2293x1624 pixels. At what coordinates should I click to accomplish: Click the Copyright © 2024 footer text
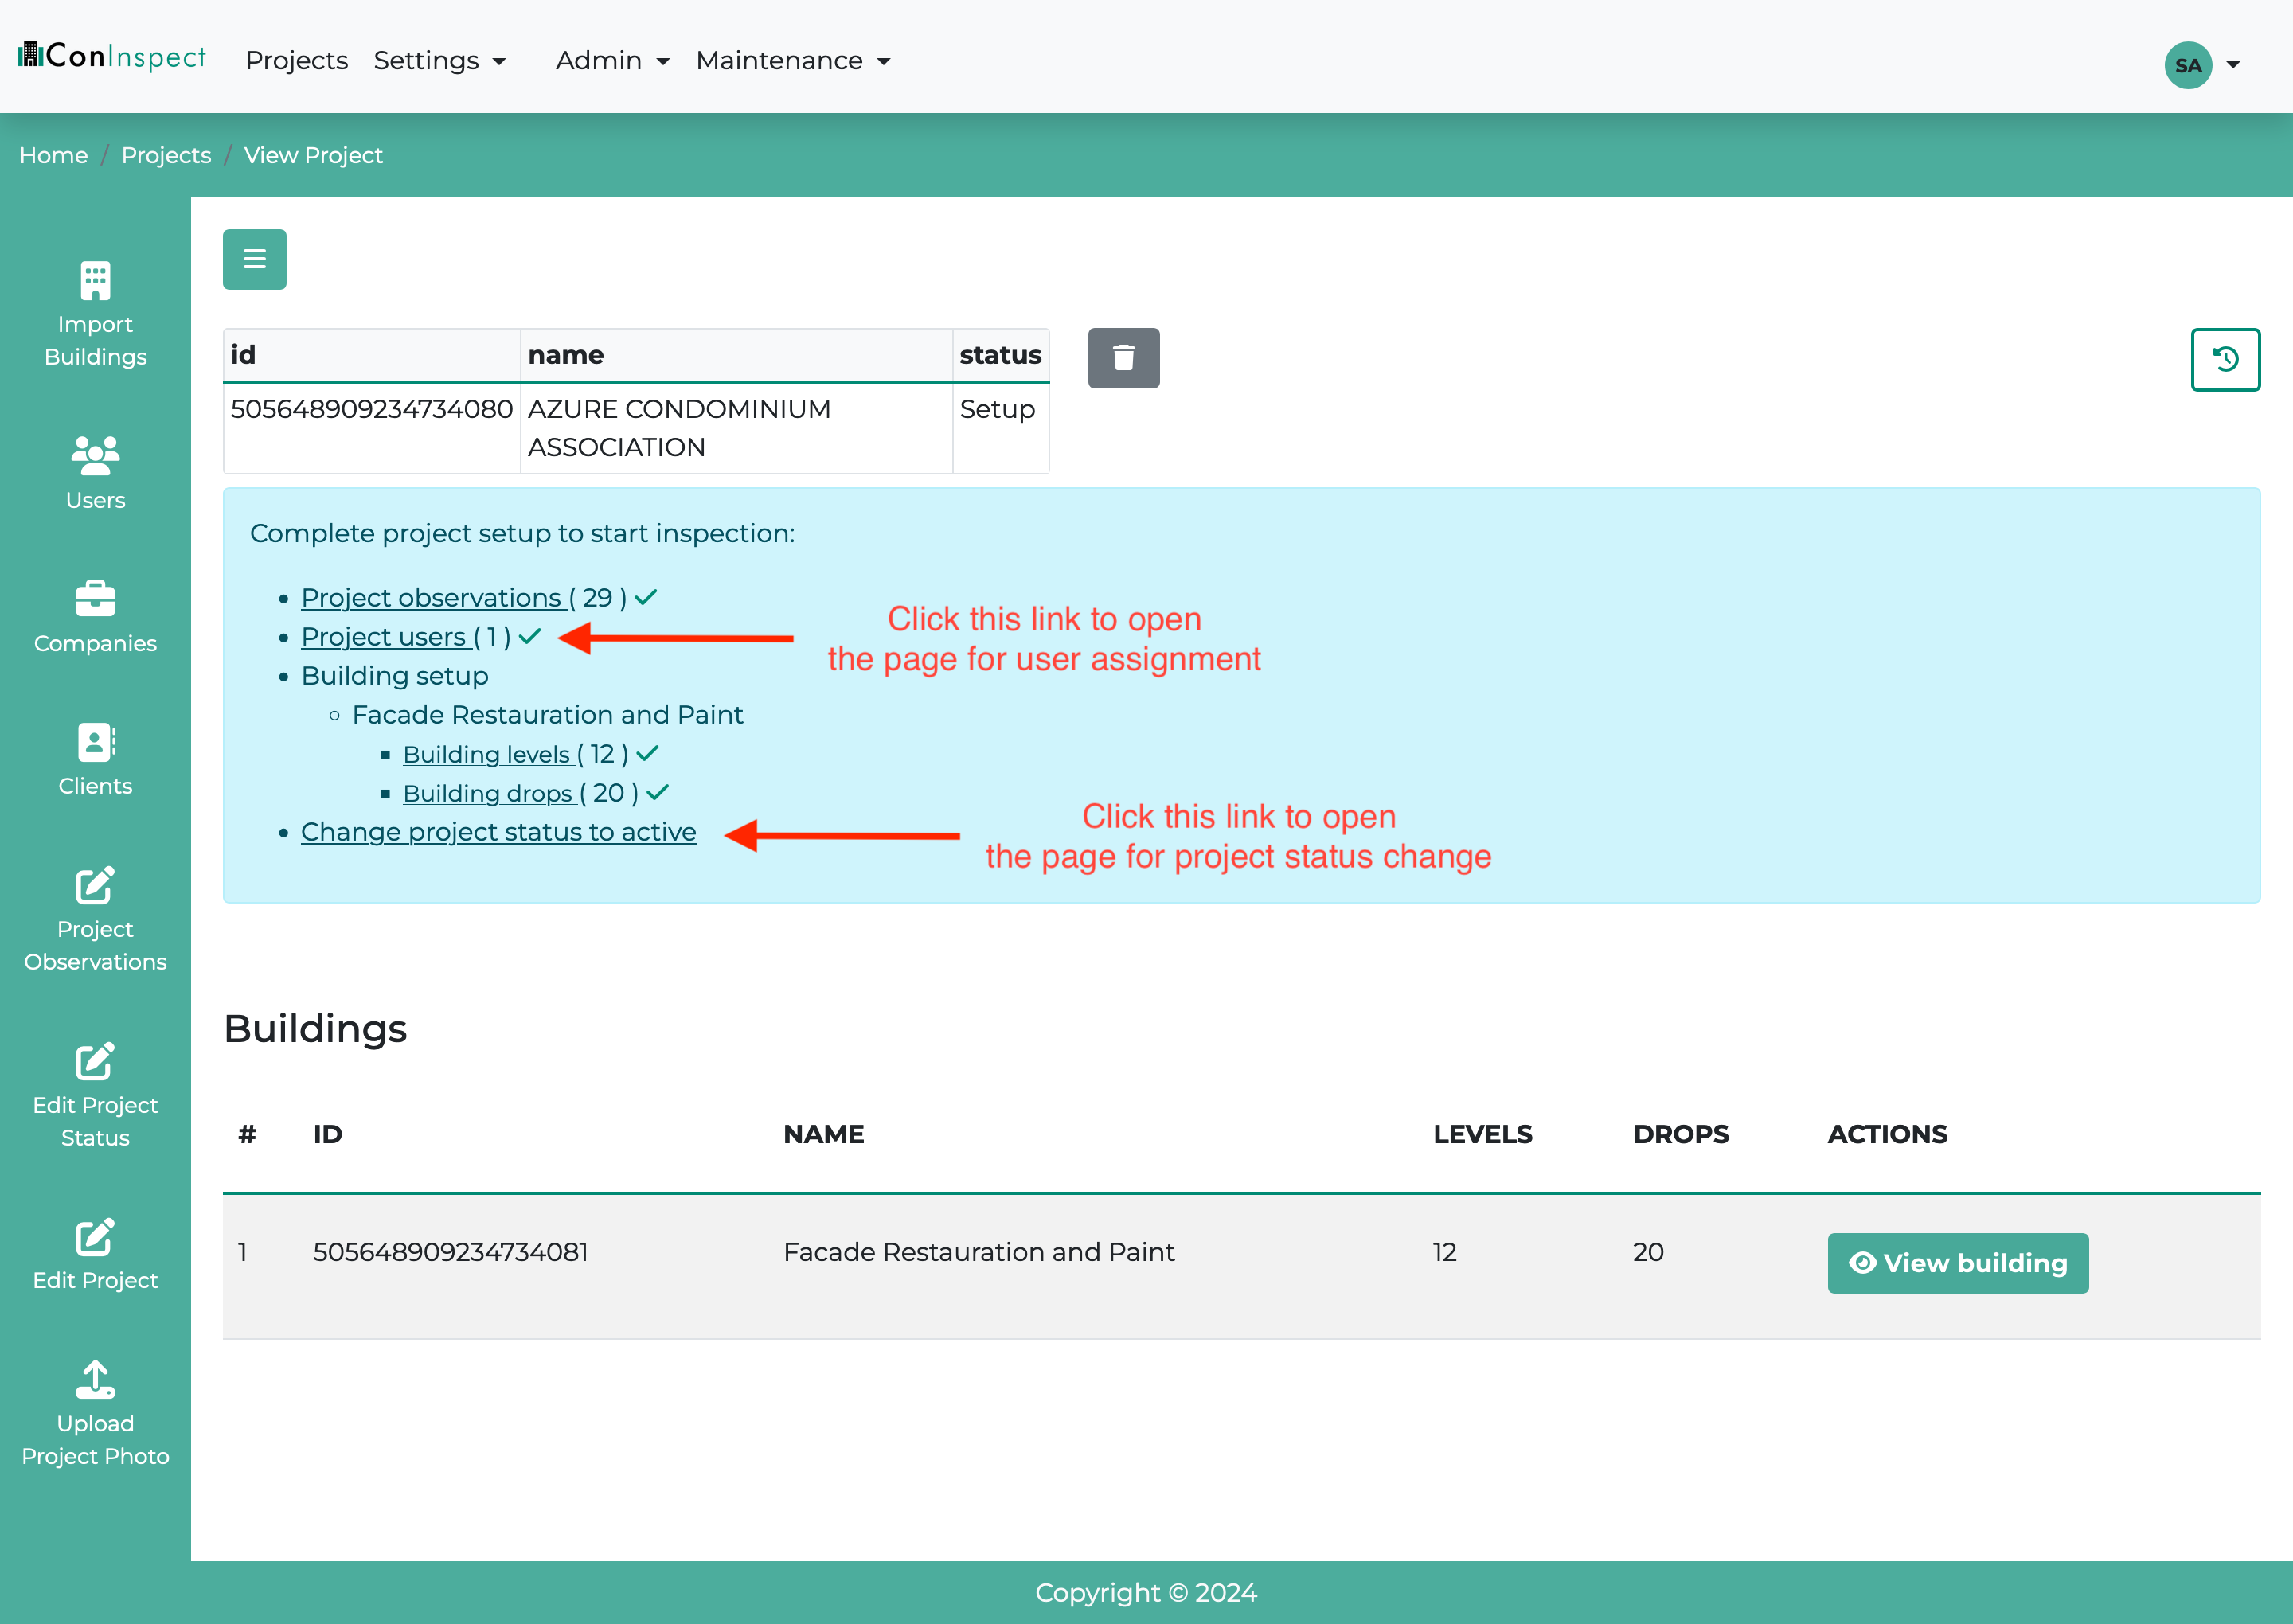[1146, 1592]
